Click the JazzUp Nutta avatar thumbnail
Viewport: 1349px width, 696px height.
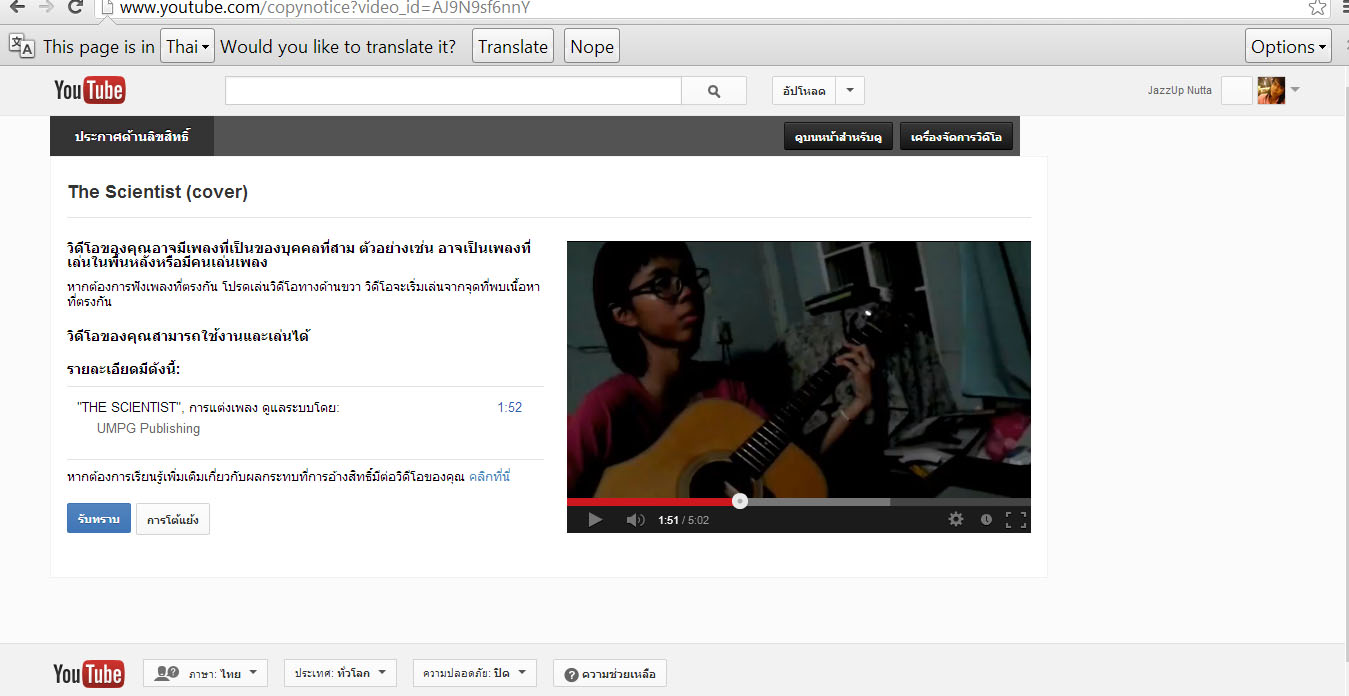(x=1271, y=90)
